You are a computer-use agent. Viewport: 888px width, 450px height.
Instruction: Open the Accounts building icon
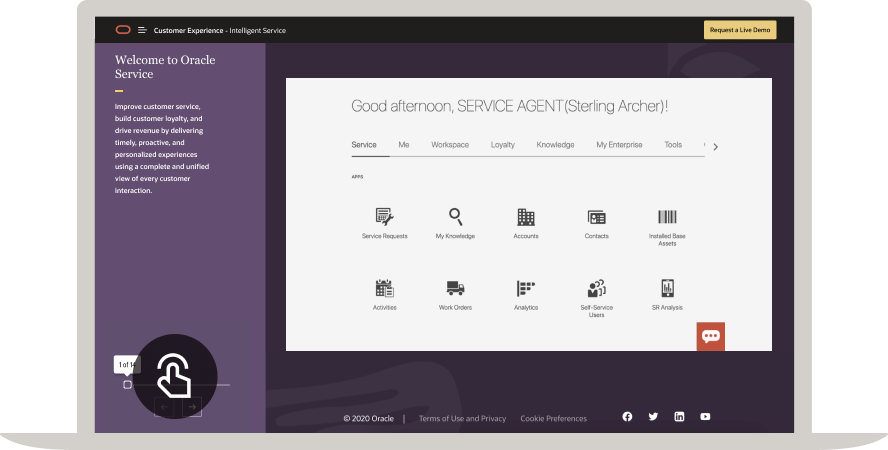526,217
